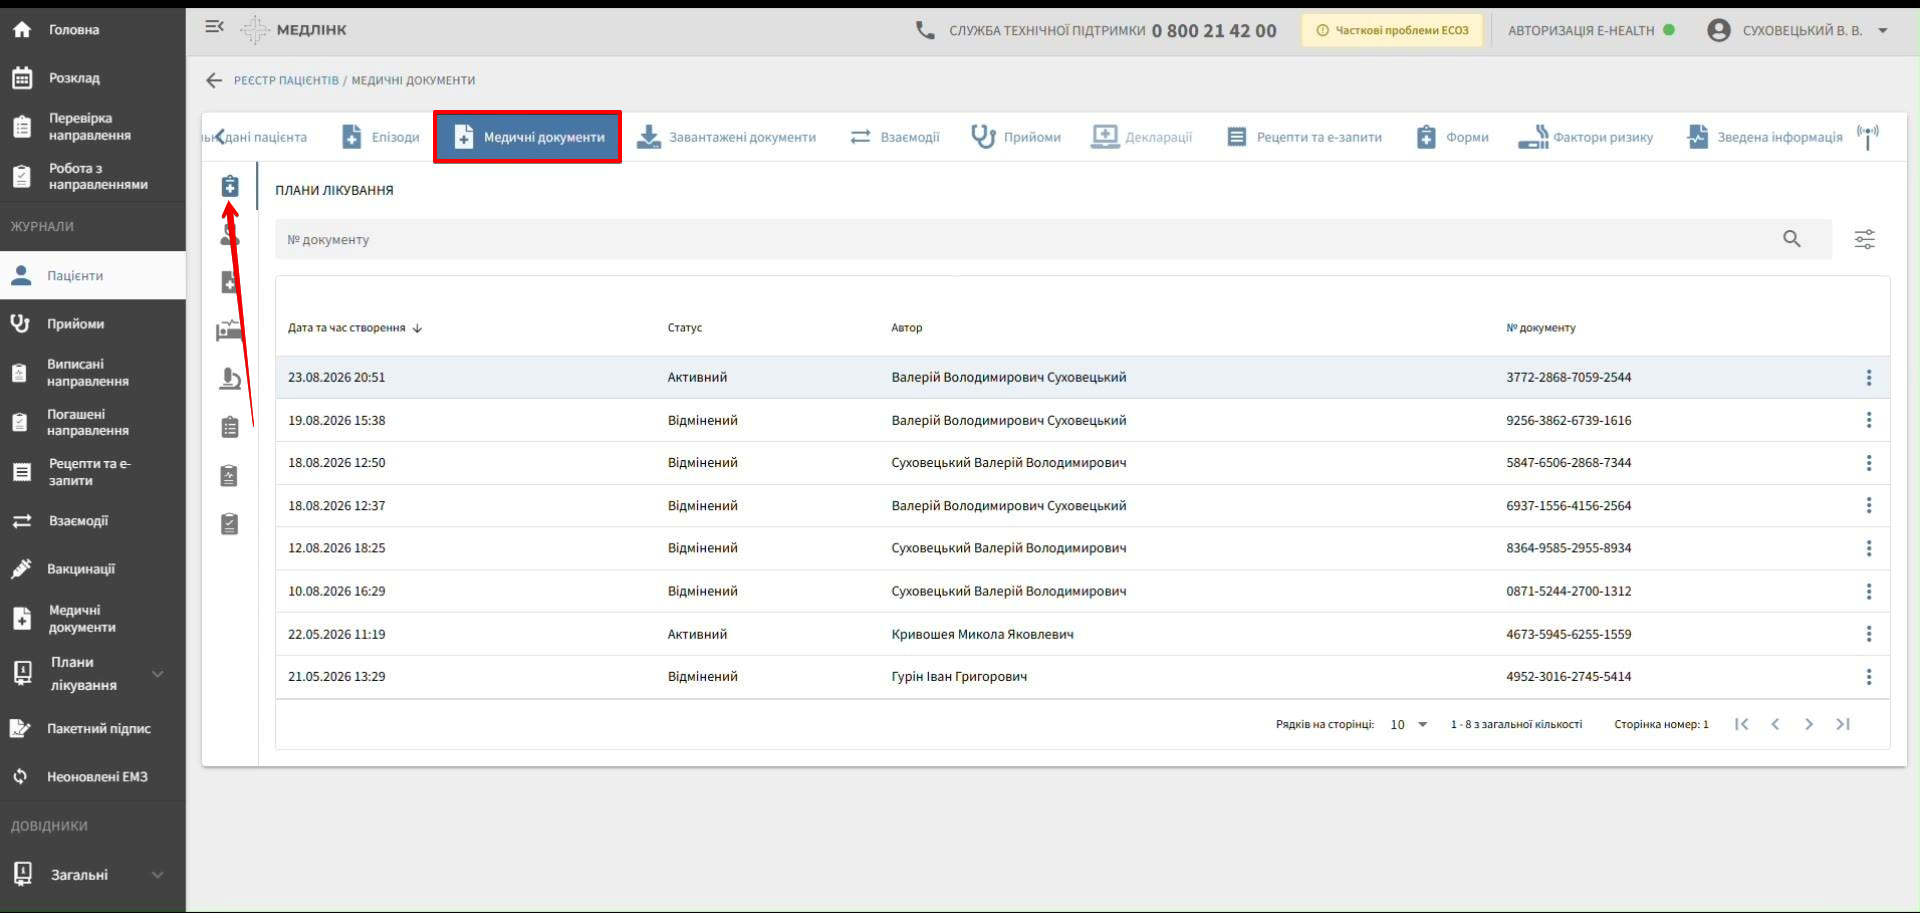Open the filter settings icon next to search
The image size is (1920, 913).
(x=1864, y=239)
